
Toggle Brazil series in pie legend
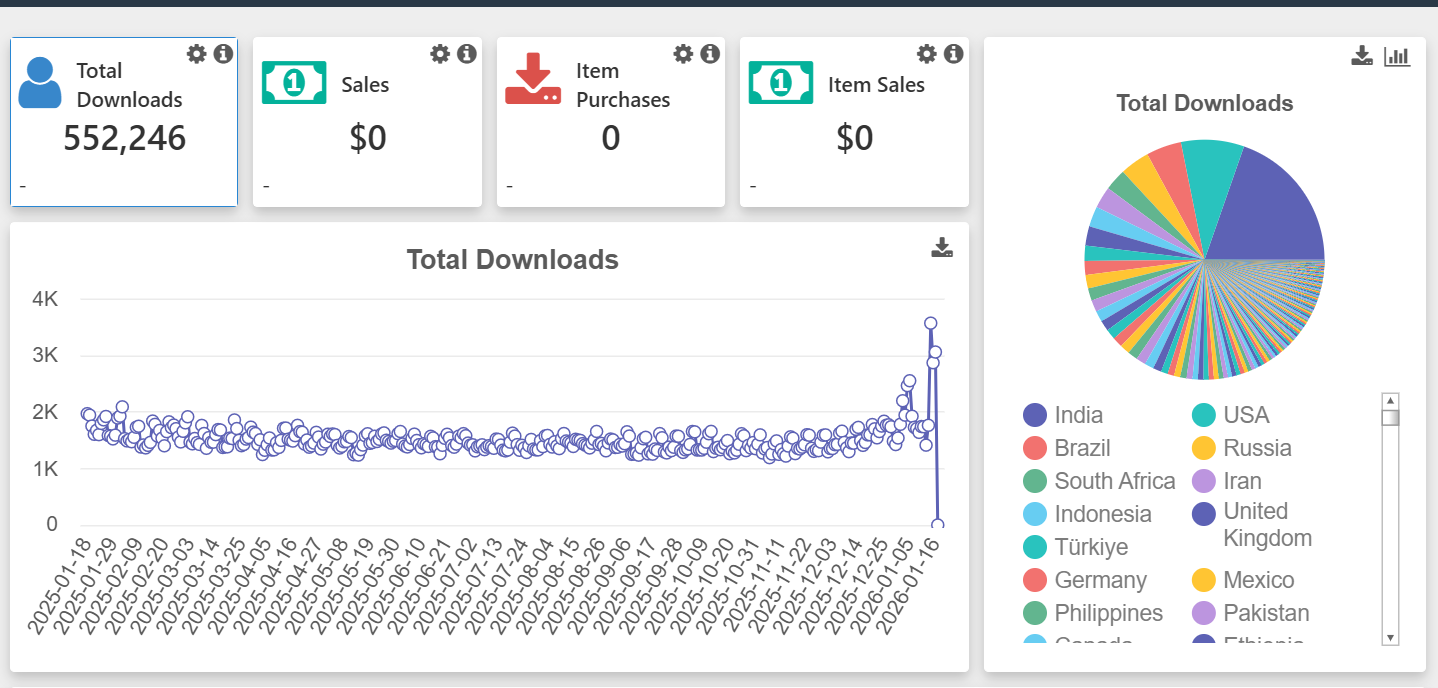(1082, 448)
